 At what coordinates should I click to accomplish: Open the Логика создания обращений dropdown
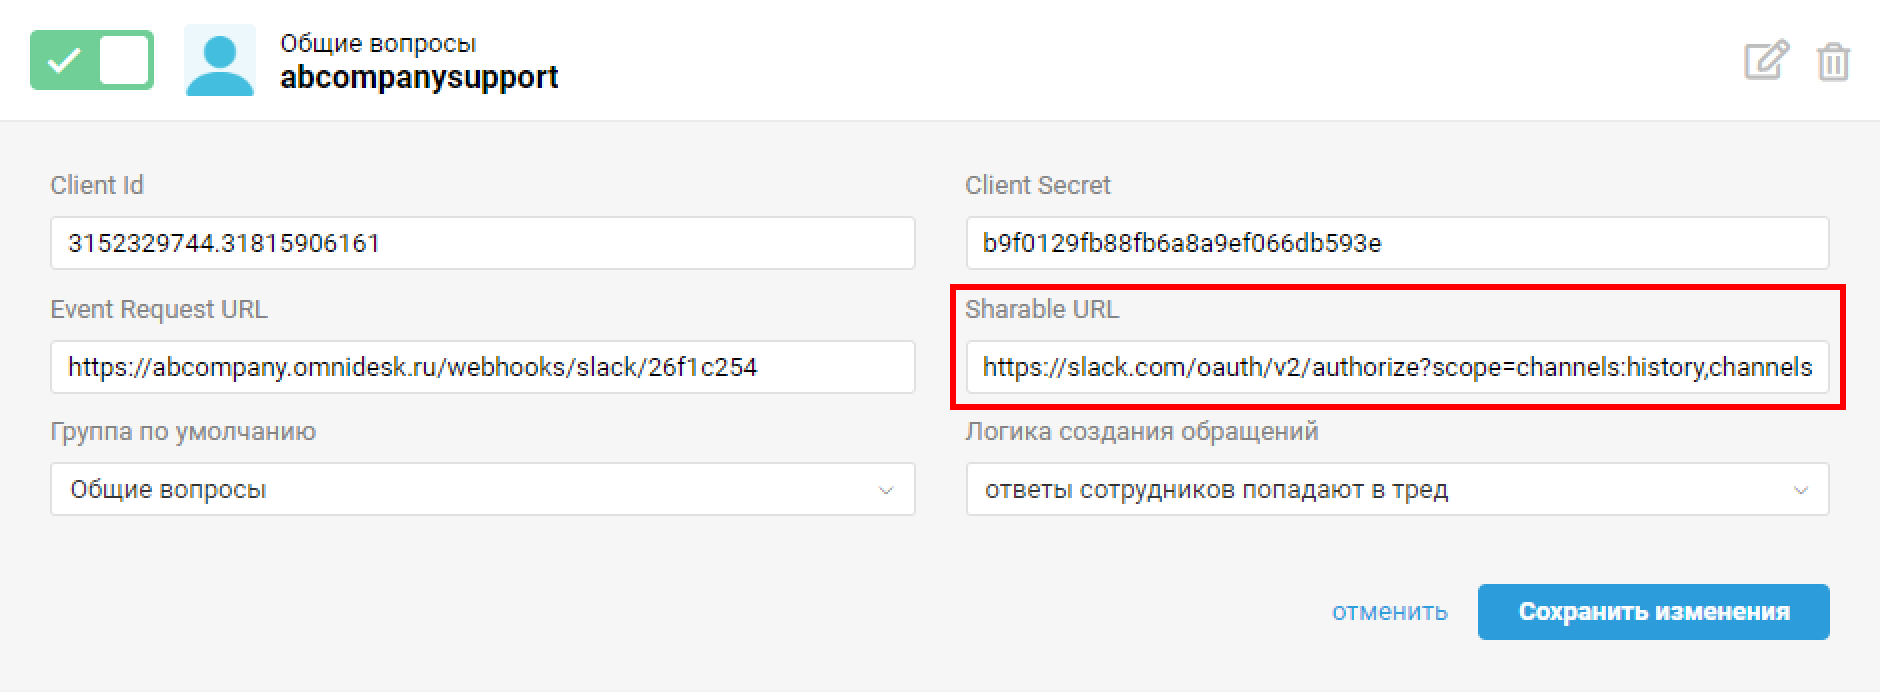click(x=1398, y=489)
